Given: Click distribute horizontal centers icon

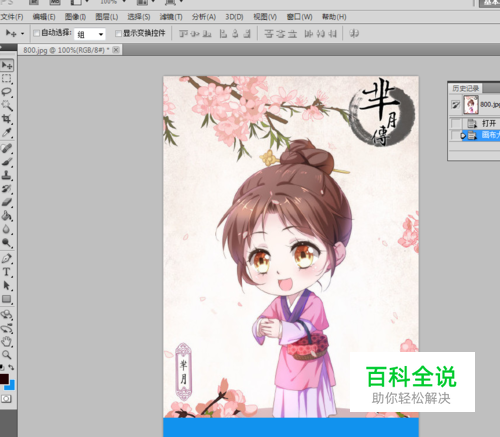Looking at the screenshot, I should tap(321, 34).
